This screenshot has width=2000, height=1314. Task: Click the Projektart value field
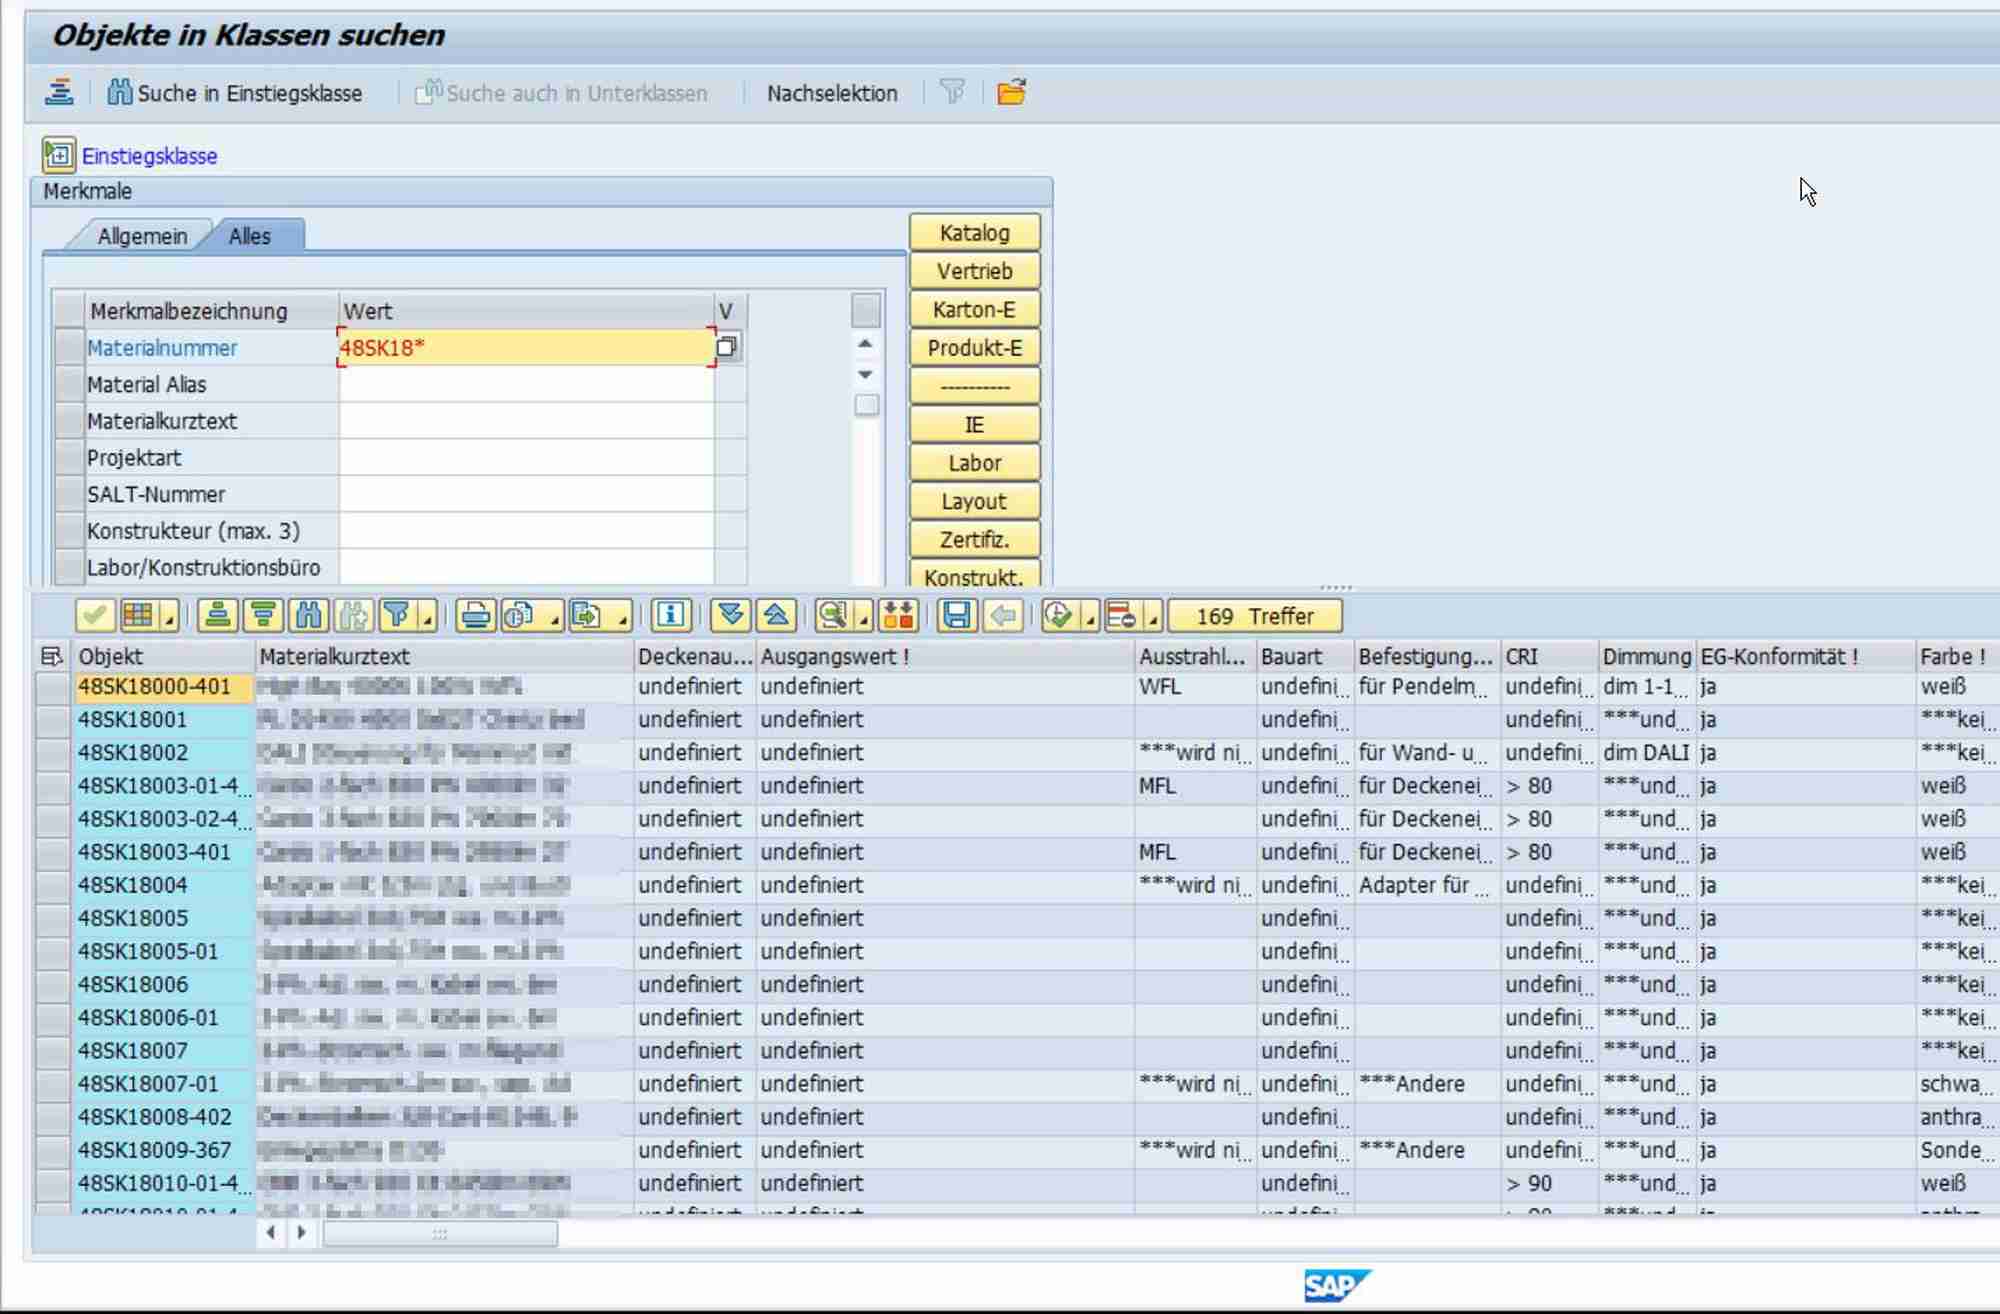tap(526, 458)
